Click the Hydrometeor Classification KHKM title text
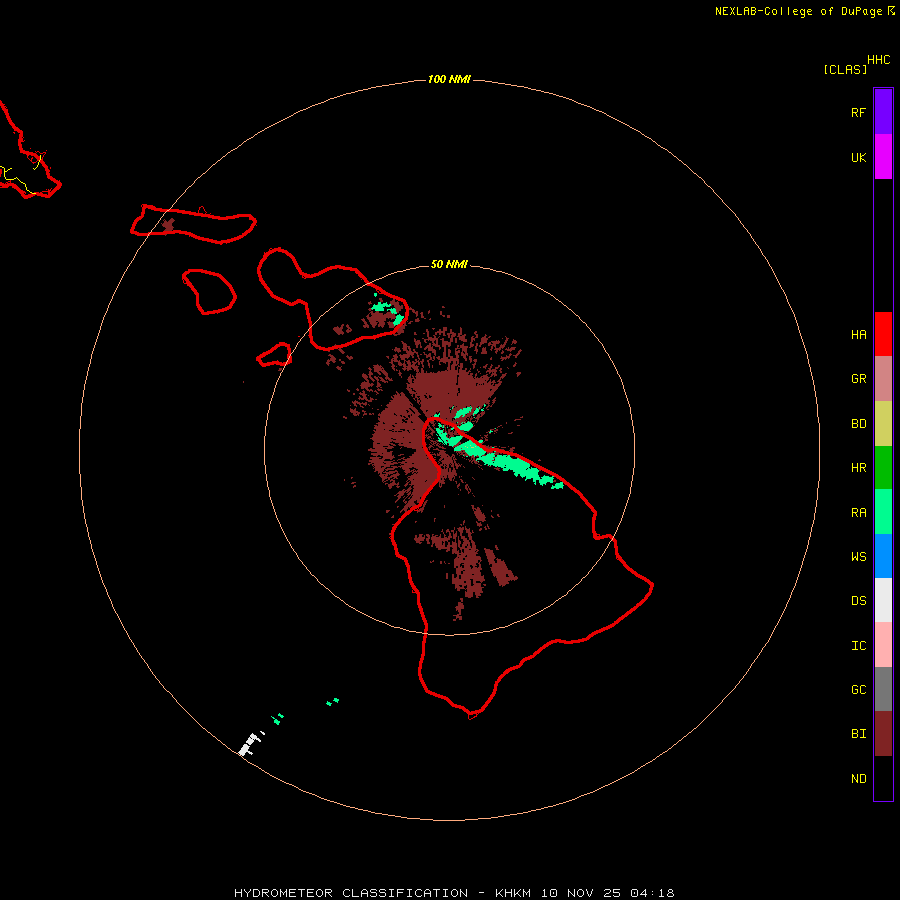 [454, 893]
